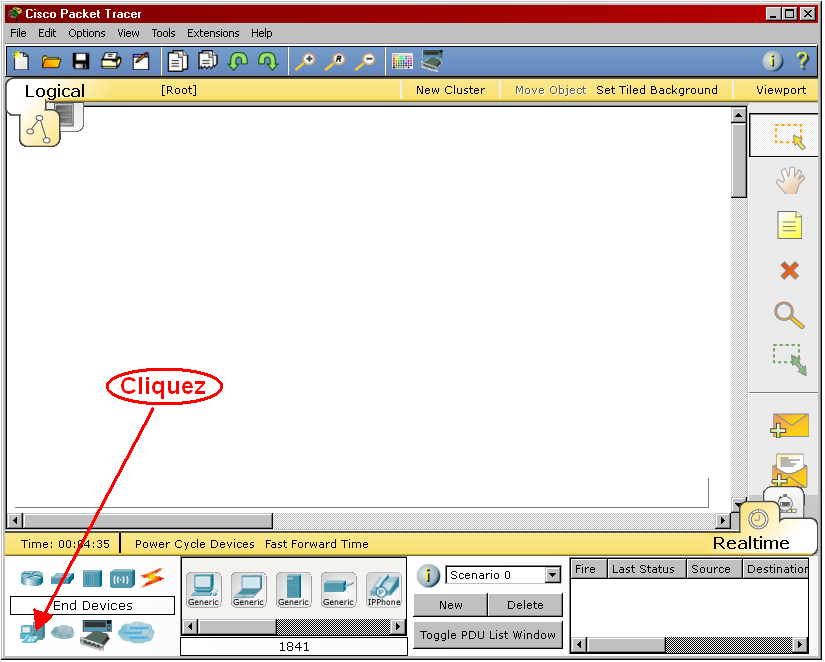Open the scenario information i icon
The width and height of the screenshot is (825, 662).
(428, 575)
